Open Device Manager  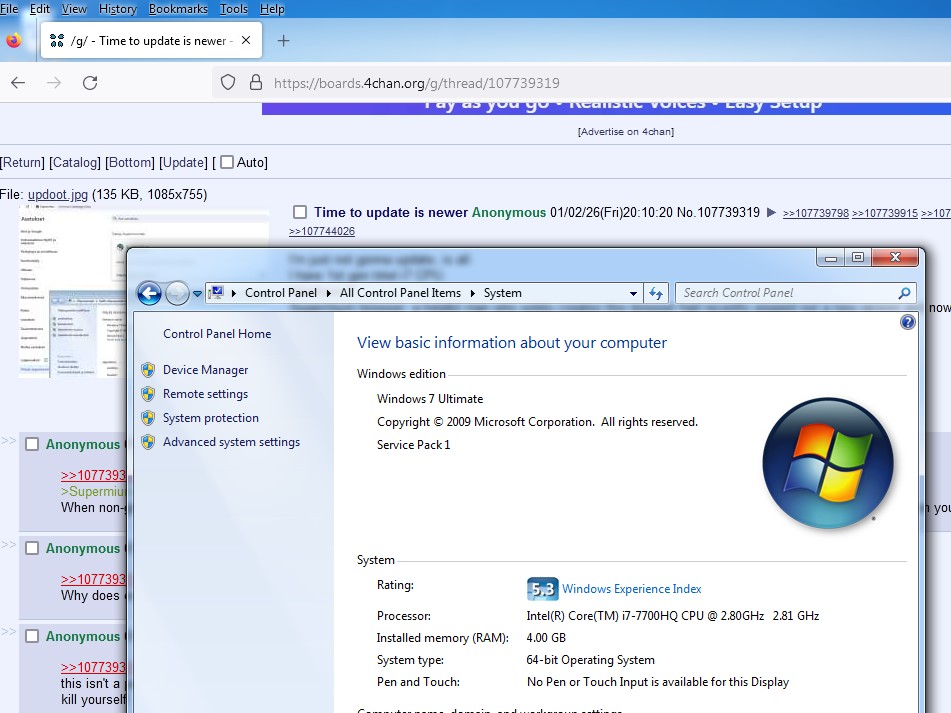205,370
